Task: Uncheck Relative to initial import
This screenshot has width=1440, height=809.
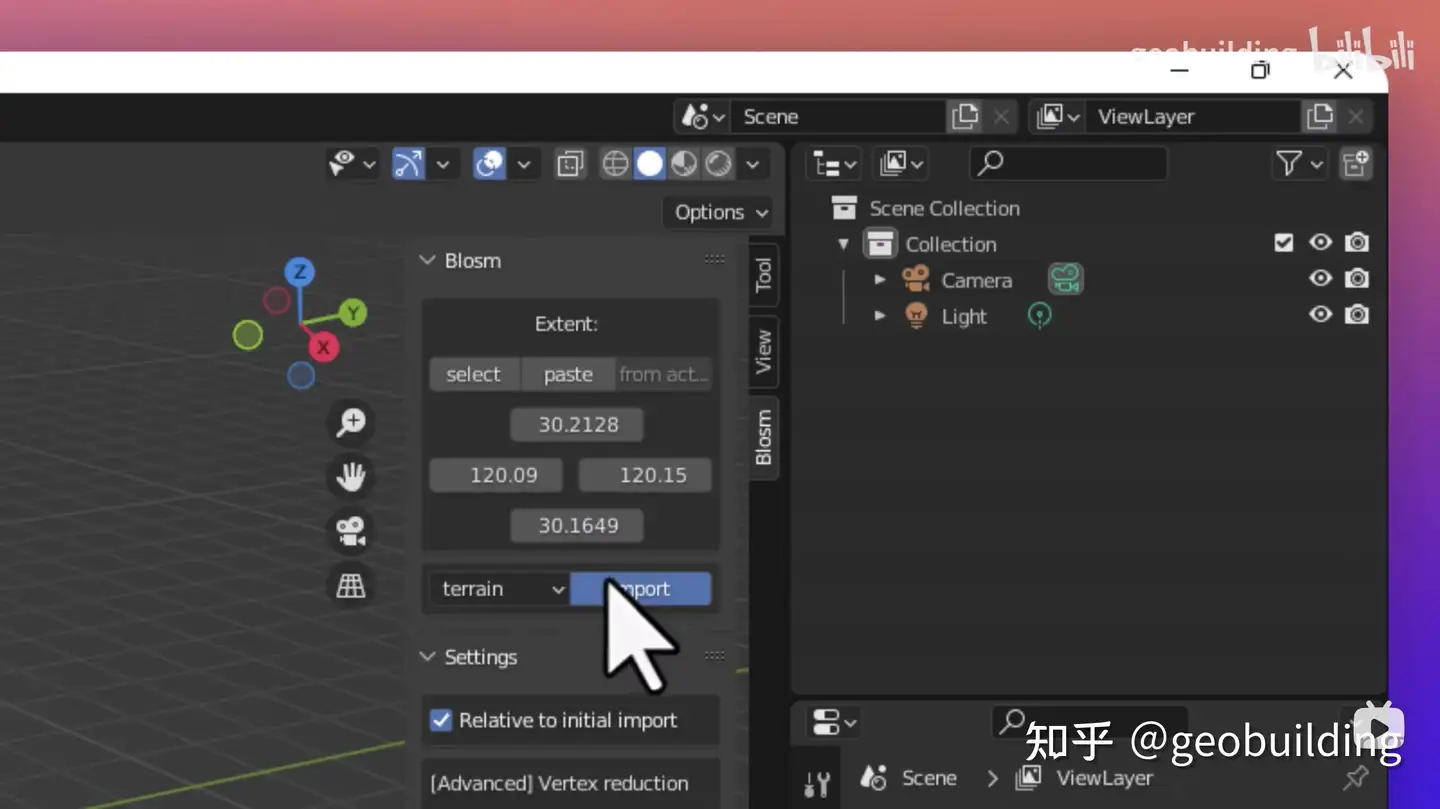Action: (x=441, y=720)
